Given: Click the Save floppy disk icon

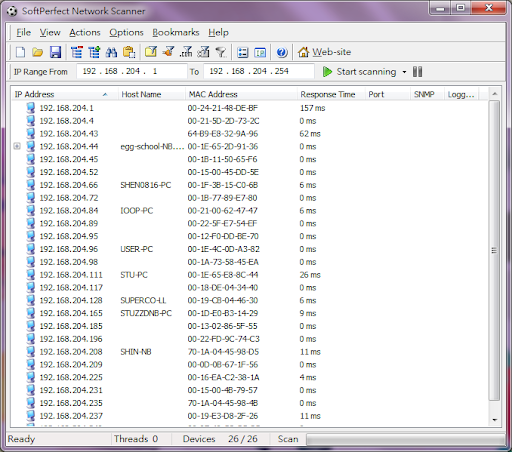Looking at the screenshot, I should click(55, 52).
